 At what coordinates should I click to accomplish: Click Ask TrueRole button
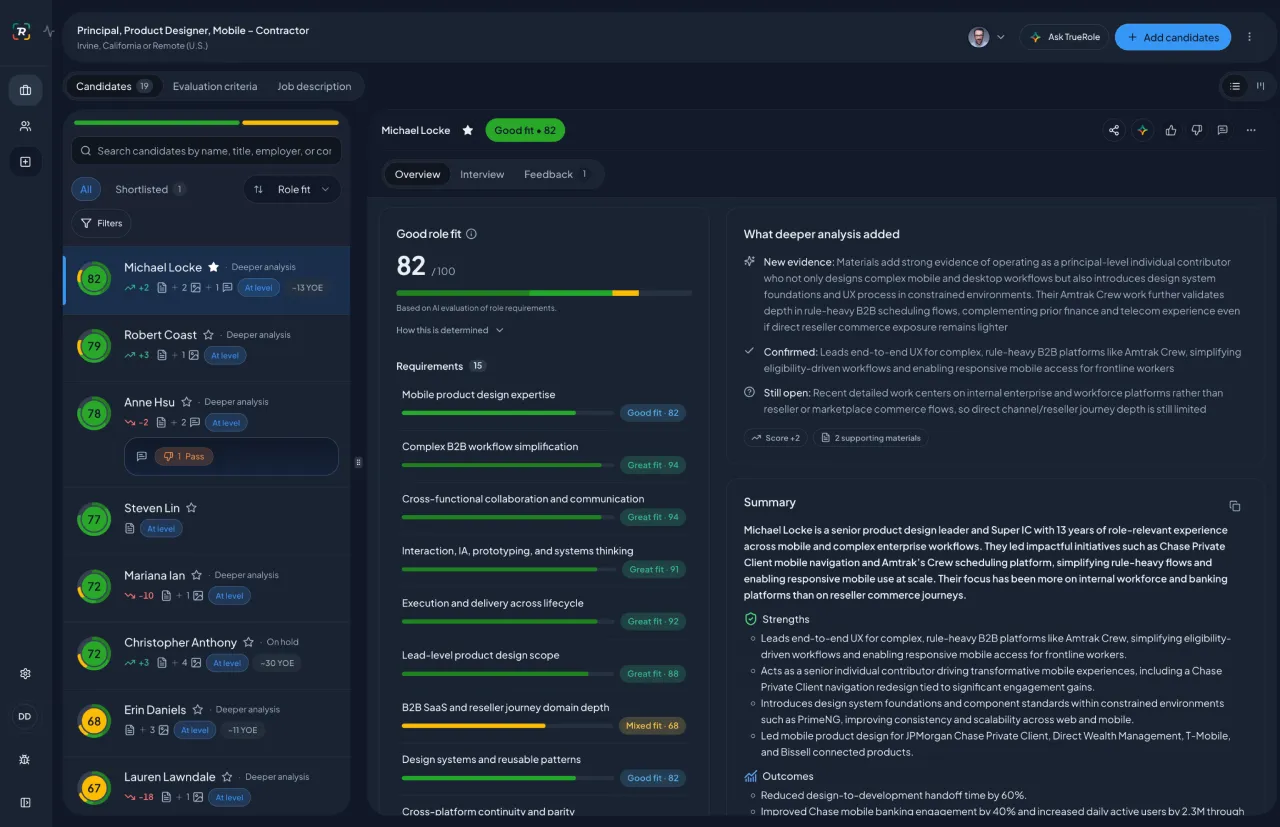[1064, 37]
